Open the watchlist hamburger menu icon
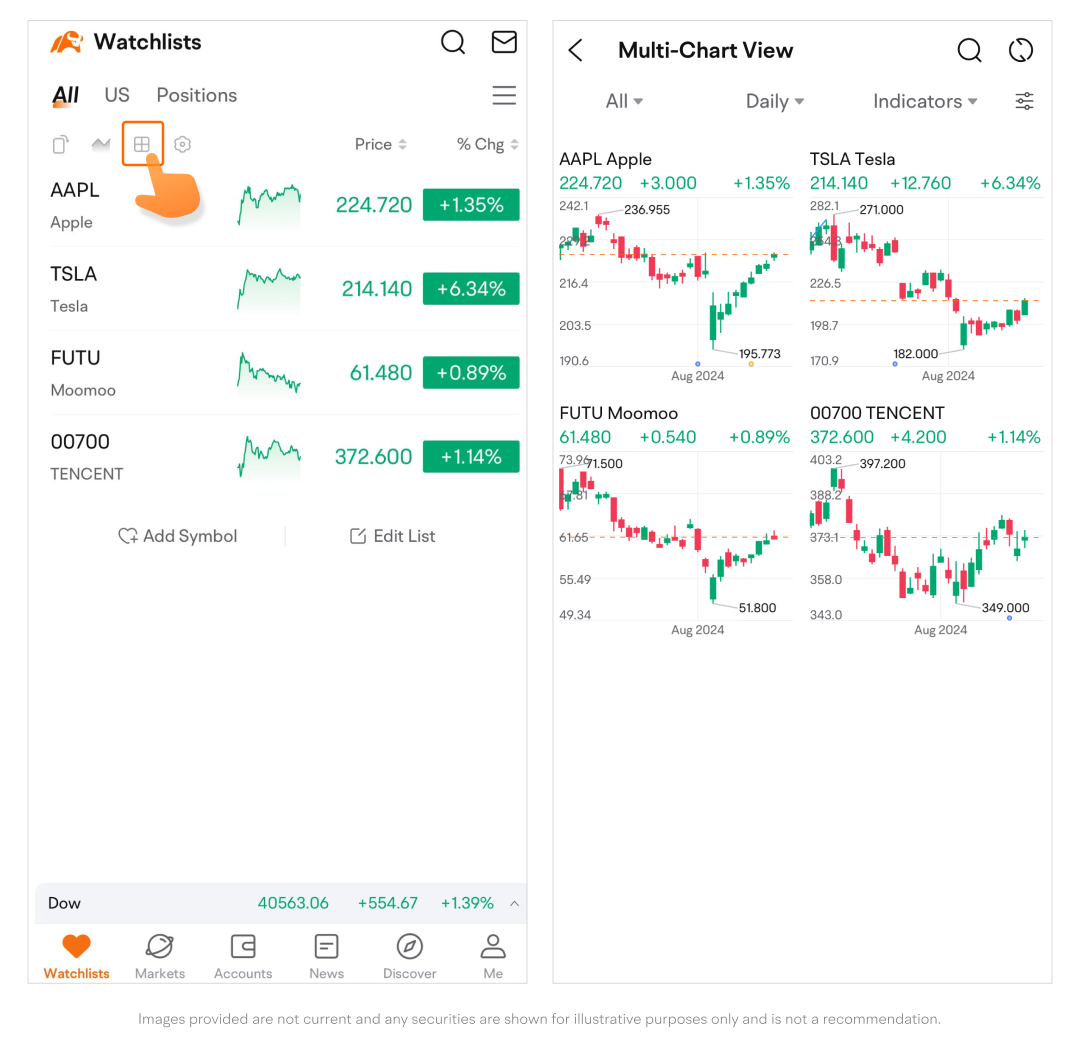 tap(504, 95)
